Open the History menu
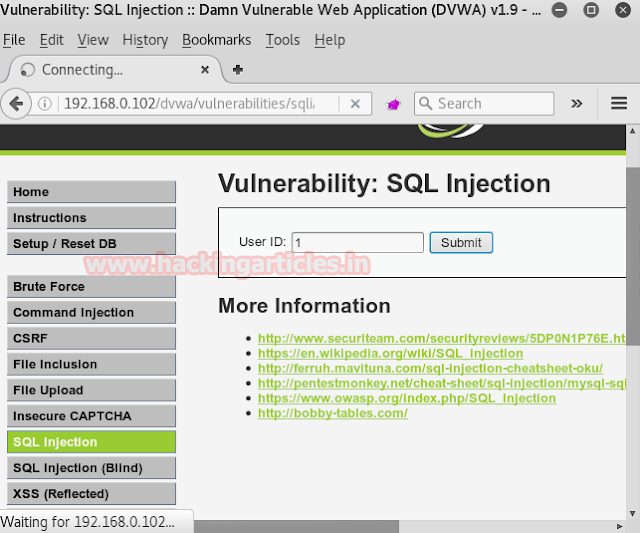This screenshot has width=640, height=533. click(145, 40)
